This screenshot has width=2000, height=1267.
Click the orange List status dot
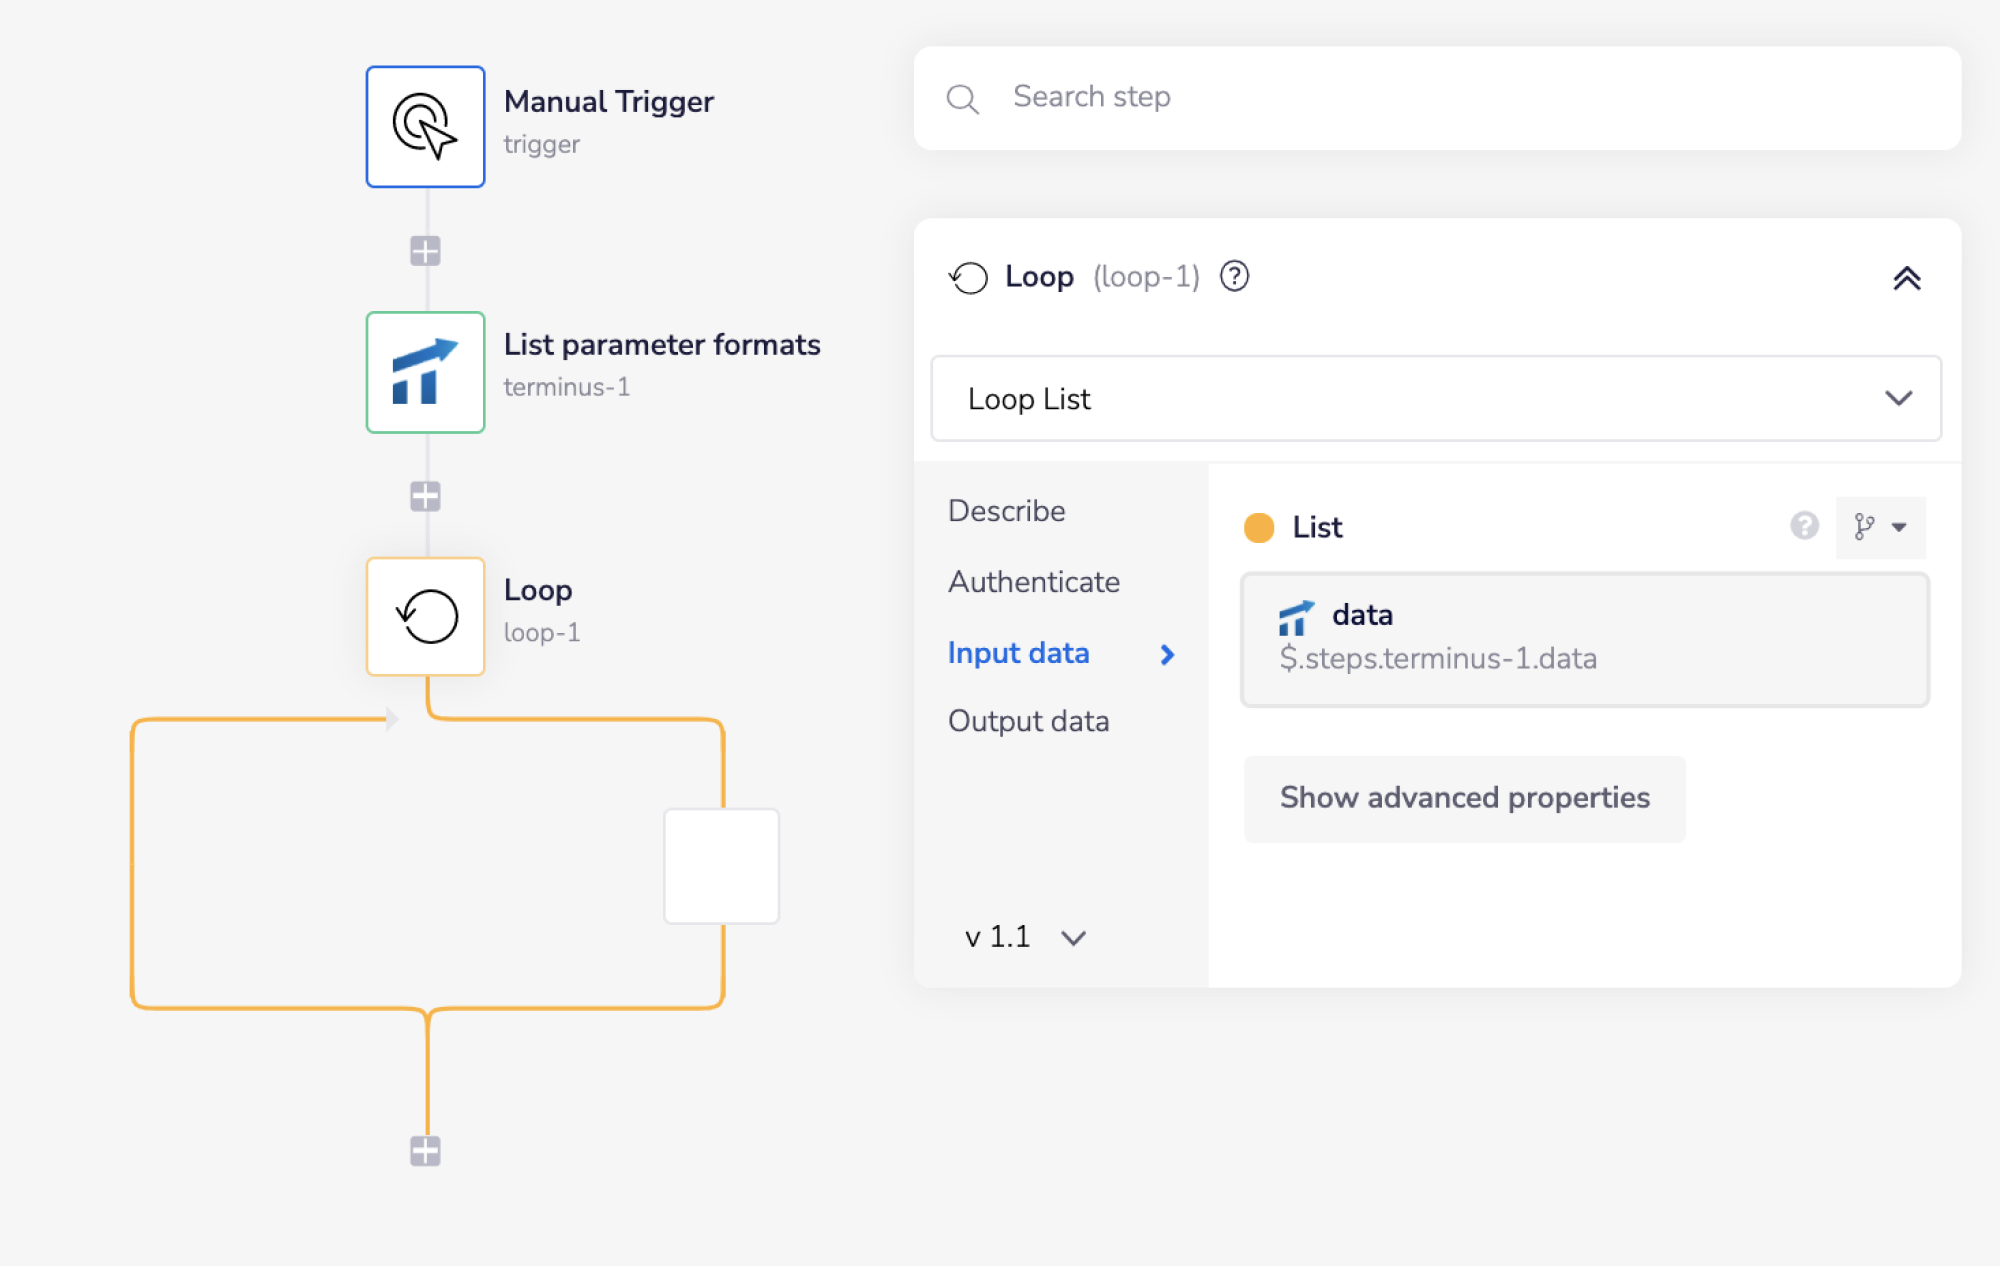(x=1258, y=527)
